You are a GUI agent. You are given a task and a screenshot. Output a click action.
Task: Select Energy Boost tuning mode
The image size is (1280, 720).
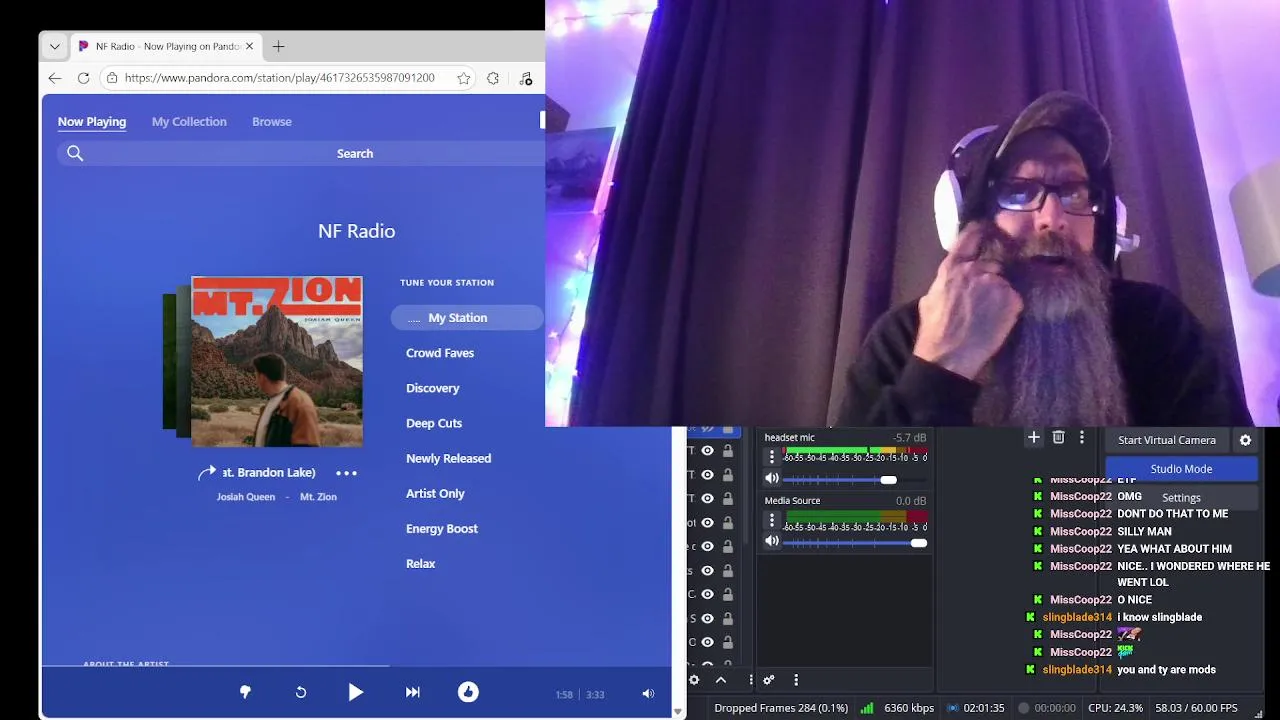pyautogui.click(x=442, y=528)
